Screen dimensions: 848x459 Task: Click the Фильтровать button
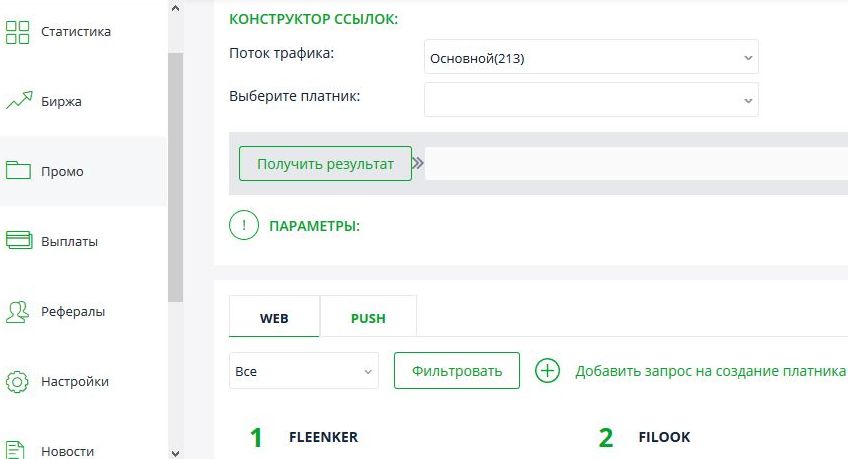[x=457, y=371]
